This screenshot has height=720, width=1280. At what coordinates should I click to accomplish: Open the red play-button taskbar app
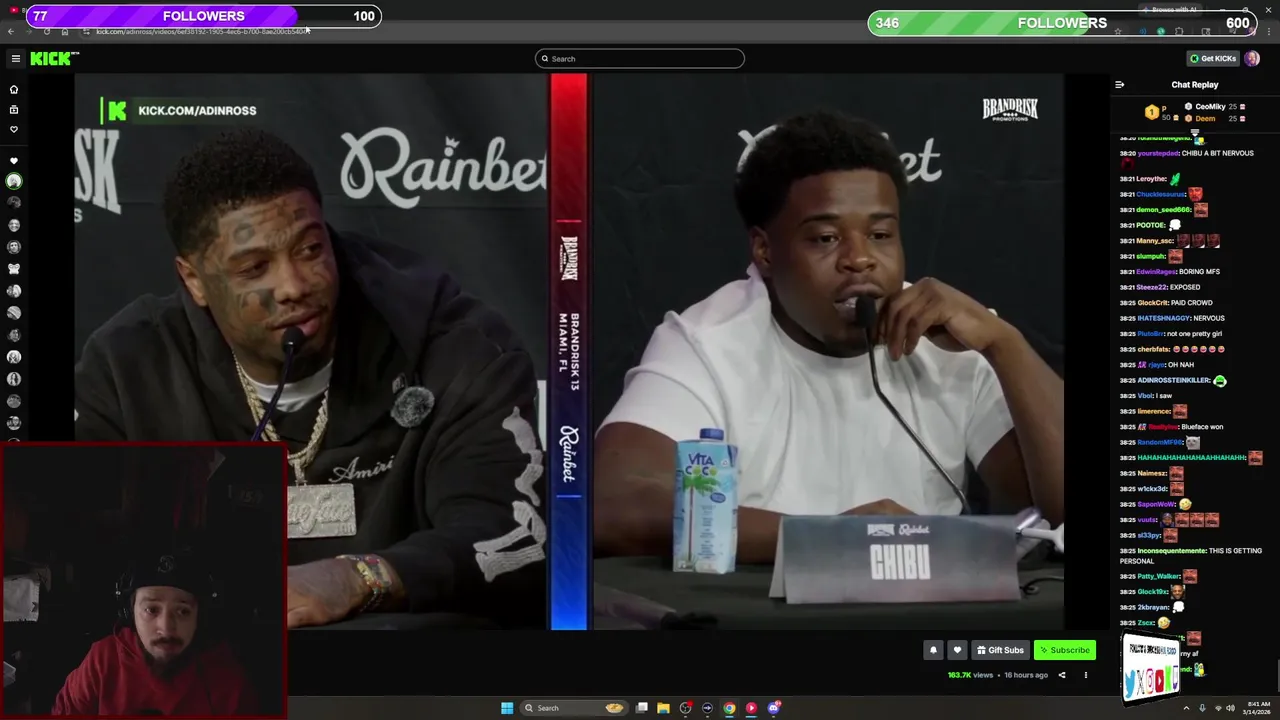pos(751,708)
